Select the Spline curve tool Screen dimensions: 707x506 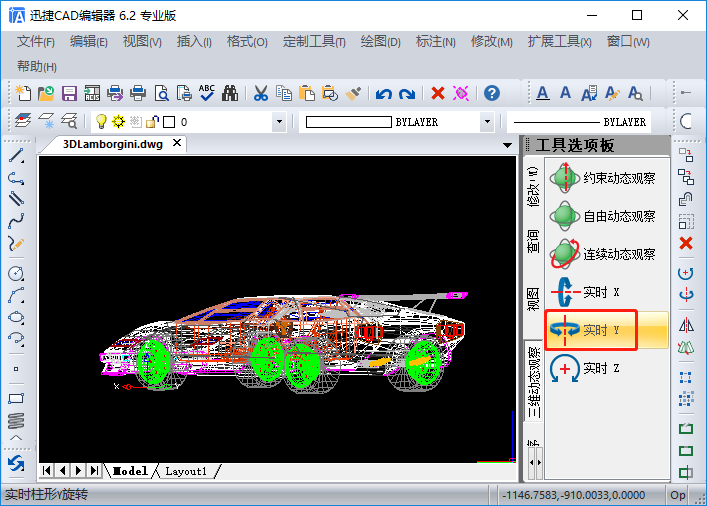coord(16,221)
